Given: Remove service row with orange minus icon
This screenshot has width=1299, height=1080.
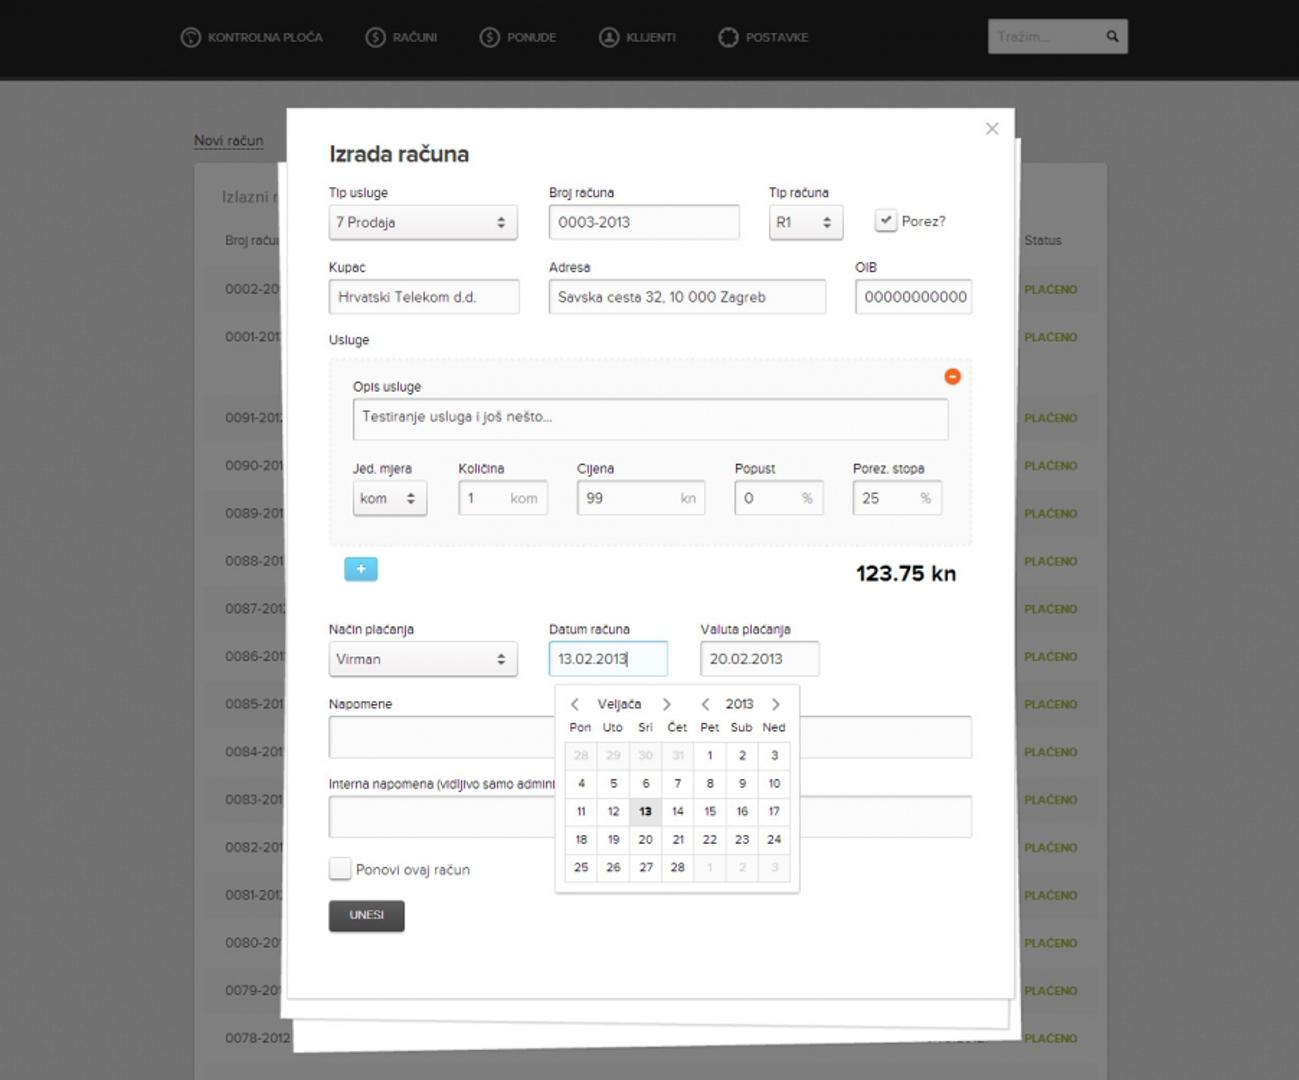Looking at the screenshot, I should click(x=952, y=376).
